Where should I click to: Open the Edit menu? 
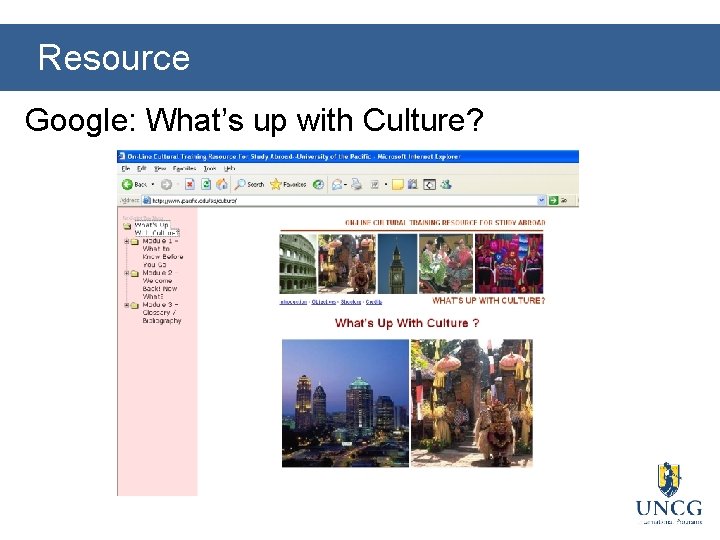[142, 169]
